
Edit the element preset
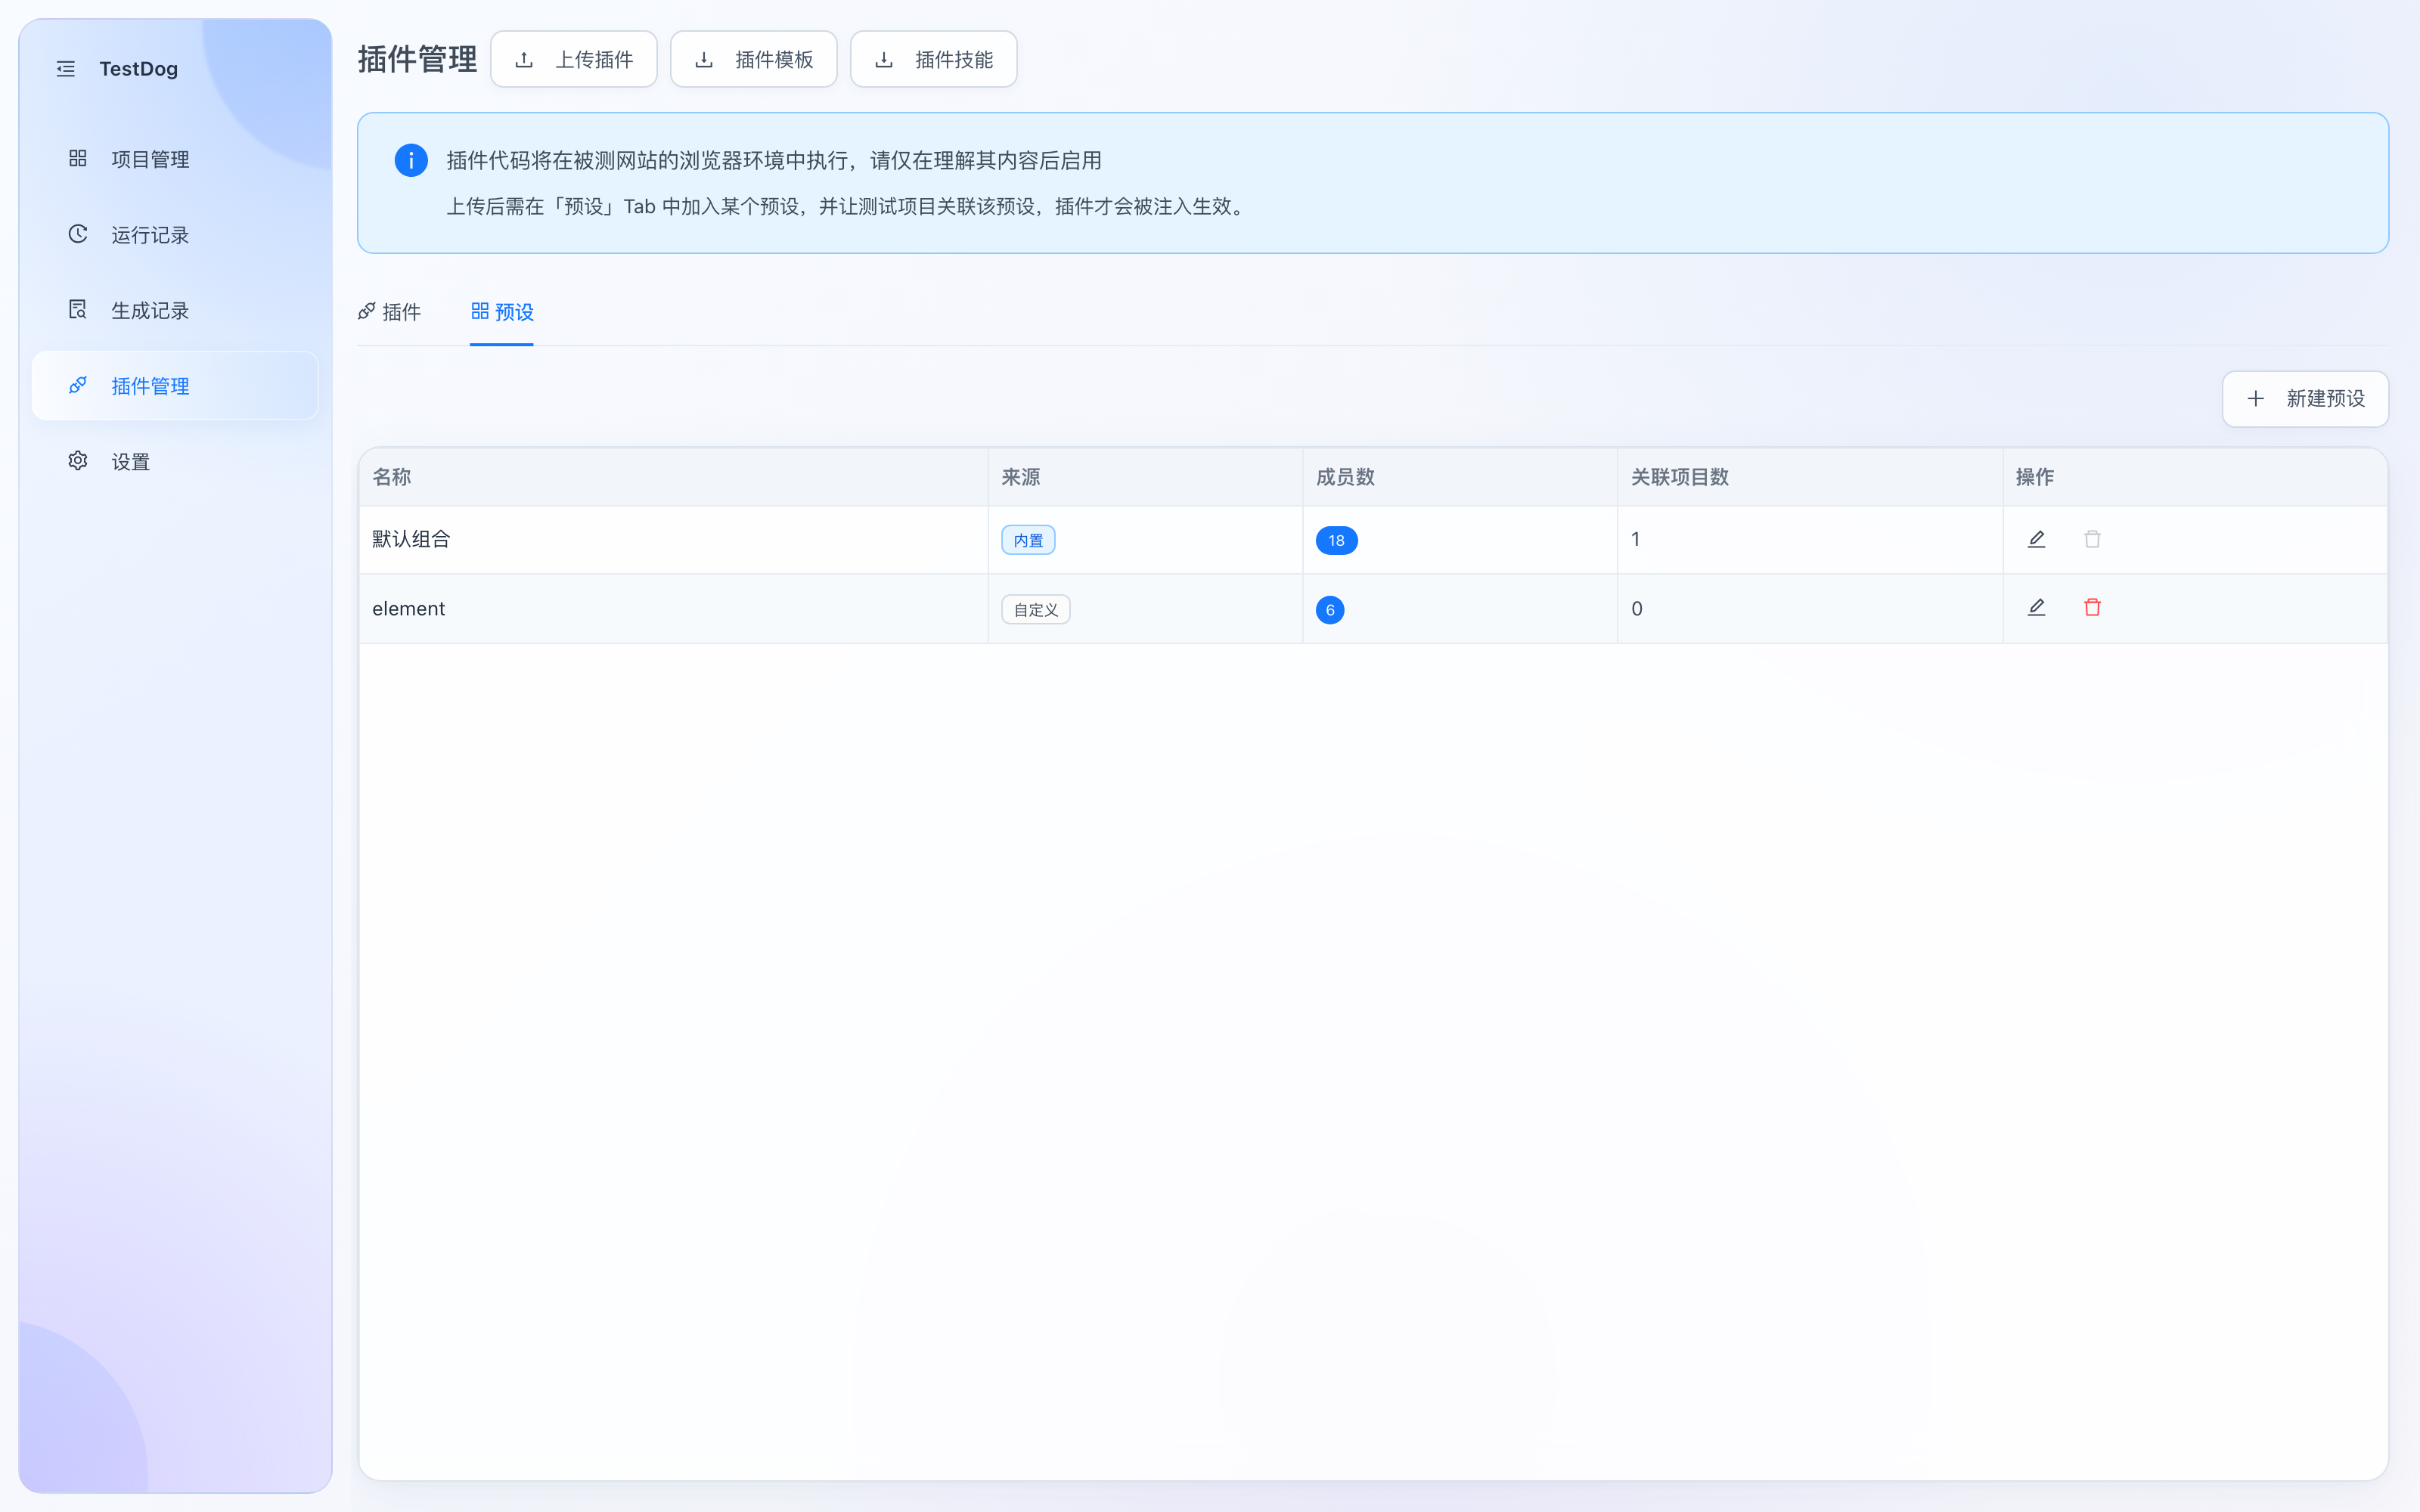(2036, 608)
